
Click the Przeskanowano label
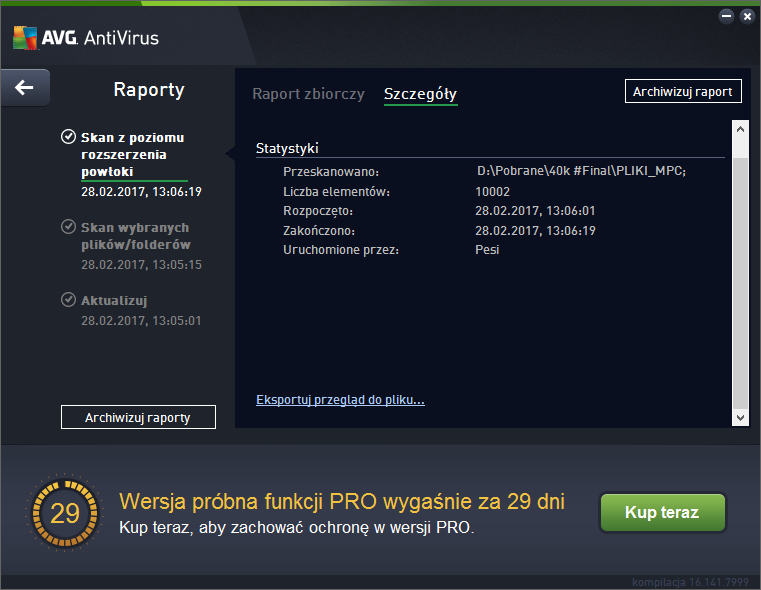(331, 172)
